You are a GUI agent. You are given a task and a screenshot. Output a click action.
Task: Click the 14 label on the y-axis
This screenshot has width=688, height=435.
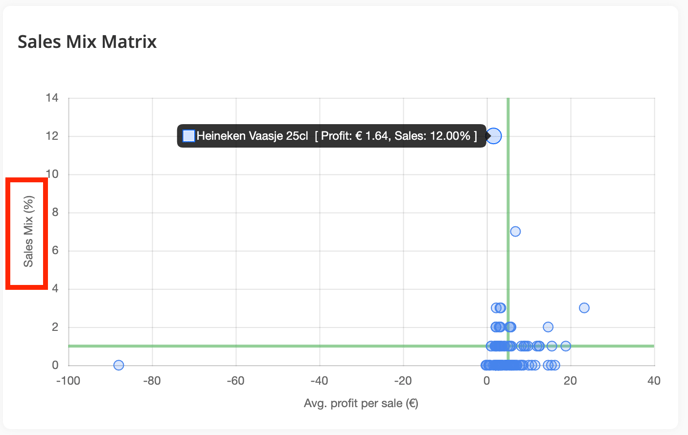pyautogui.click(x=52, y=98)
